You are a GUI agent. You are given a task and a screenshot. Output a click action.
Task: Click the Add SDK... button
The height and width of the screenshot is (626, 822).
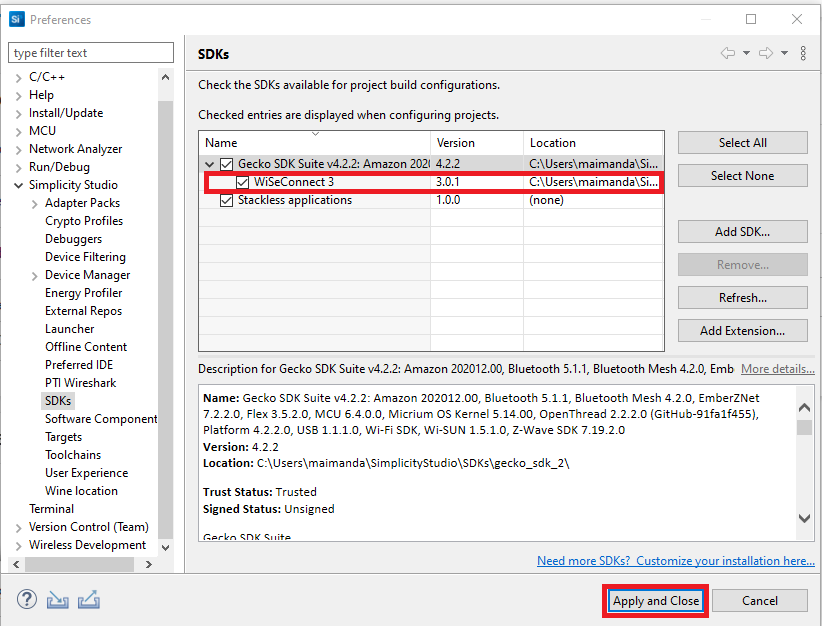pyautogui.click(x=742, y=232)
